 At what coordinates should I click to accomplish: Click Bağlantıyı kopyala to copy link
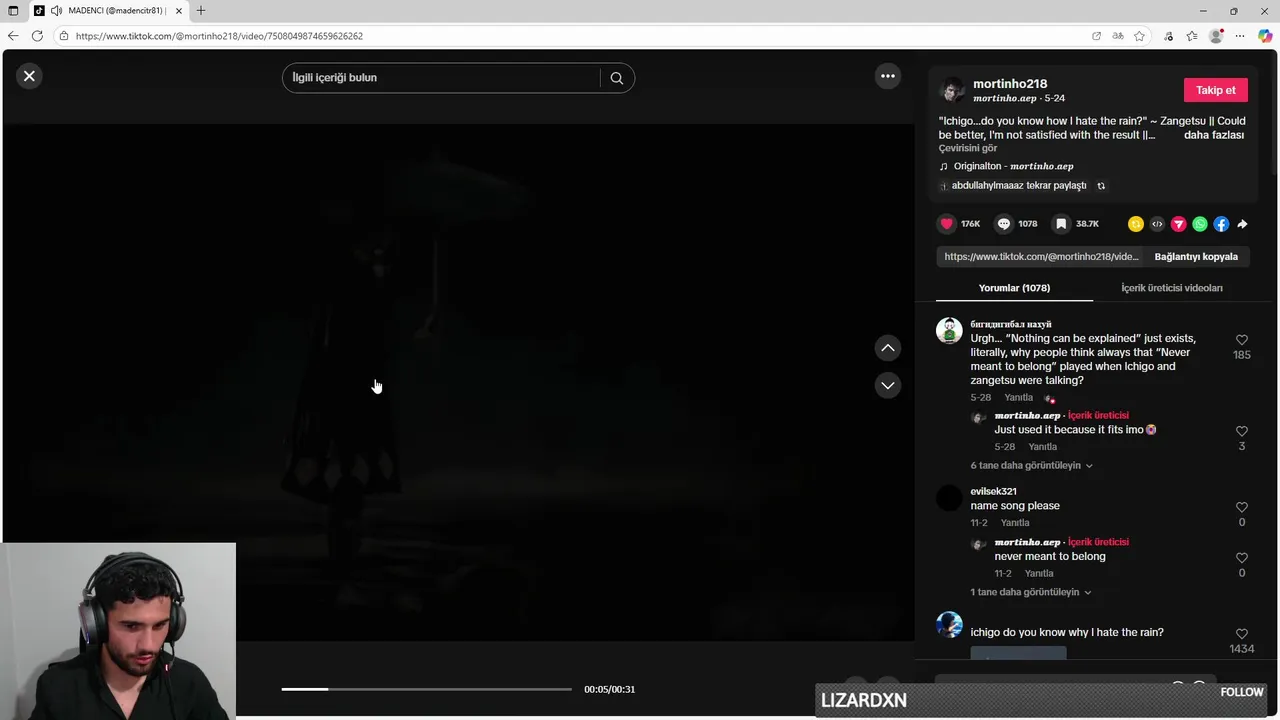coord(1196,257)
